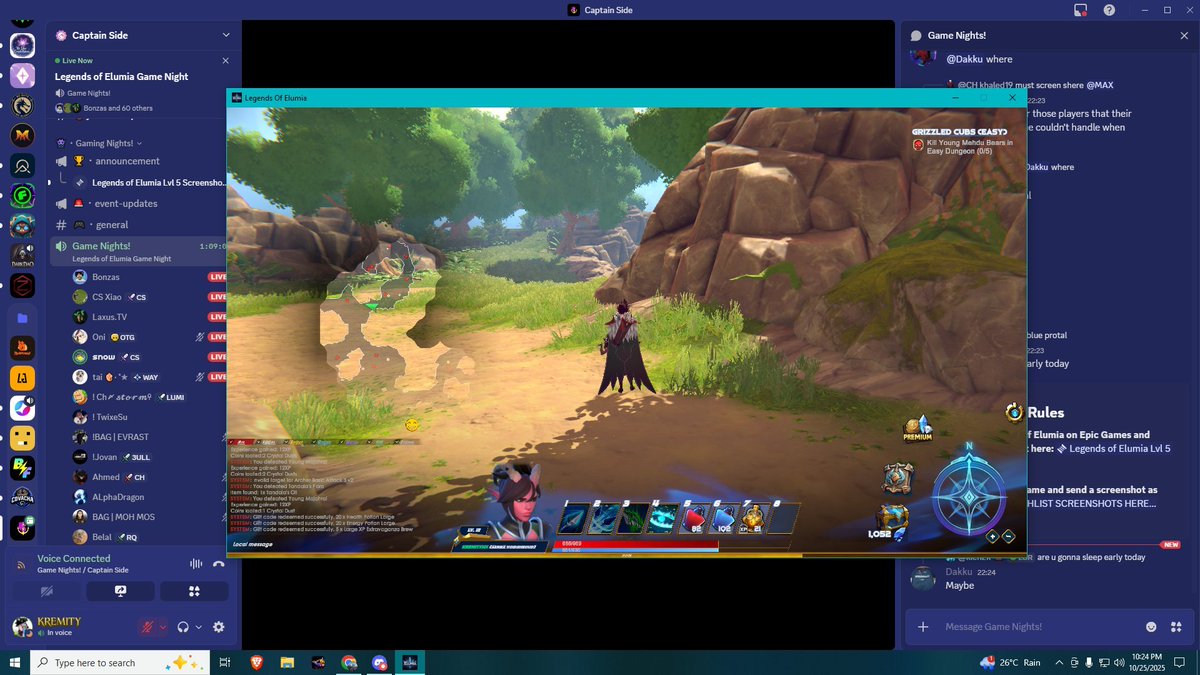The width and height of the screenshot is (1200, 675).
Task: Click the Dakku username in chat
Action: point(959,572)
